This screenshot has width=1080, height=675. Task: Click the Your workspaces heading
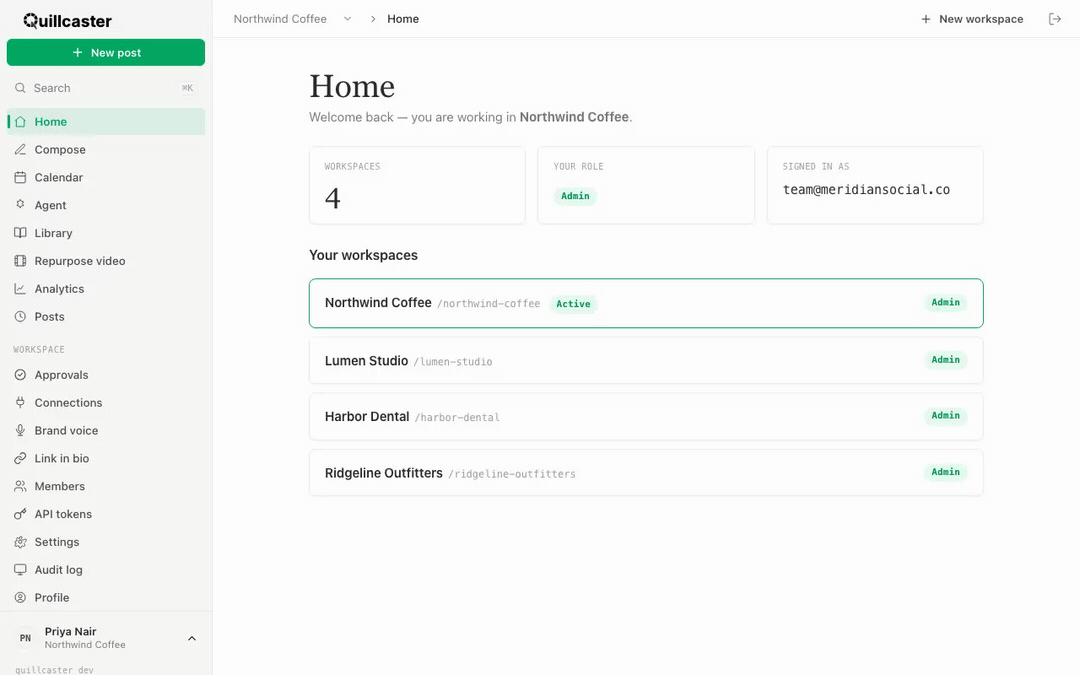[364, 255]
